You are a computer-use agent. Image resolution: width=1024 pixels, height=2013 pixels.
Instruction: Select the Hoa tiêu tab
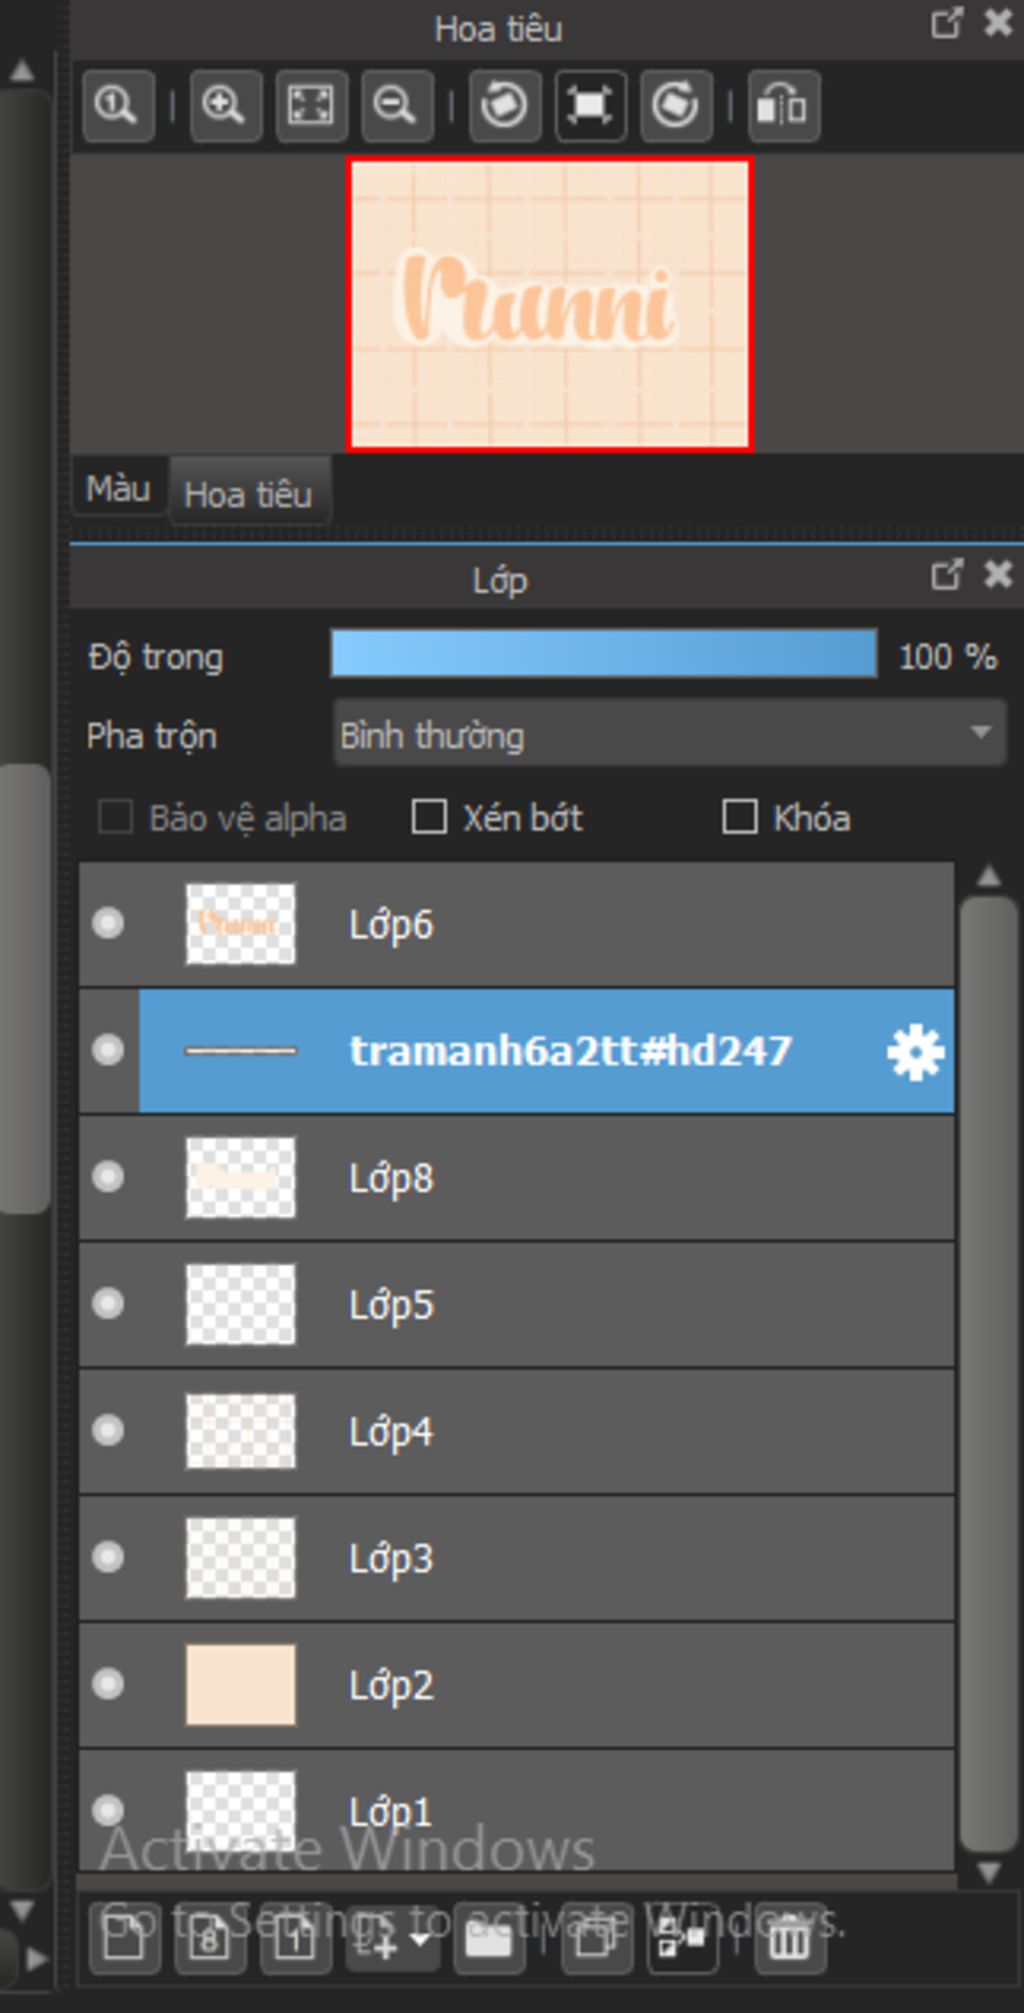coord(249,493)
